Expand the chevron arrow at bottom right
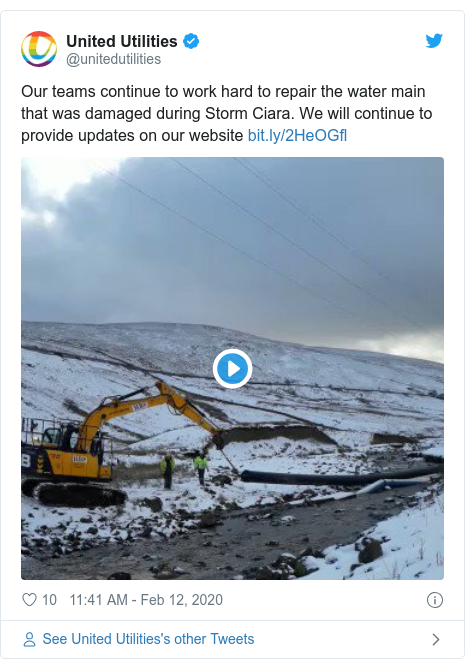The height and width of the screenshot is (668, 465). 436,639
